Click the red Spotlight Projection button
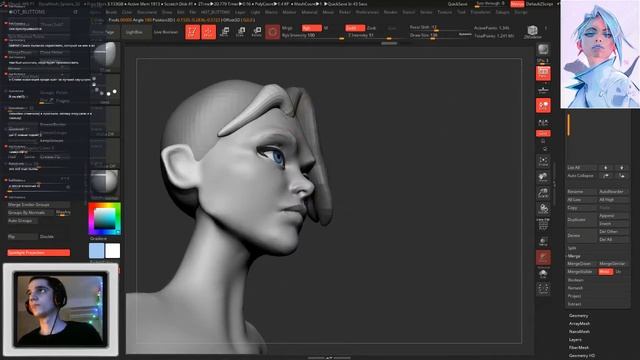This screenshot has width=640, height=360. [39, 253]
